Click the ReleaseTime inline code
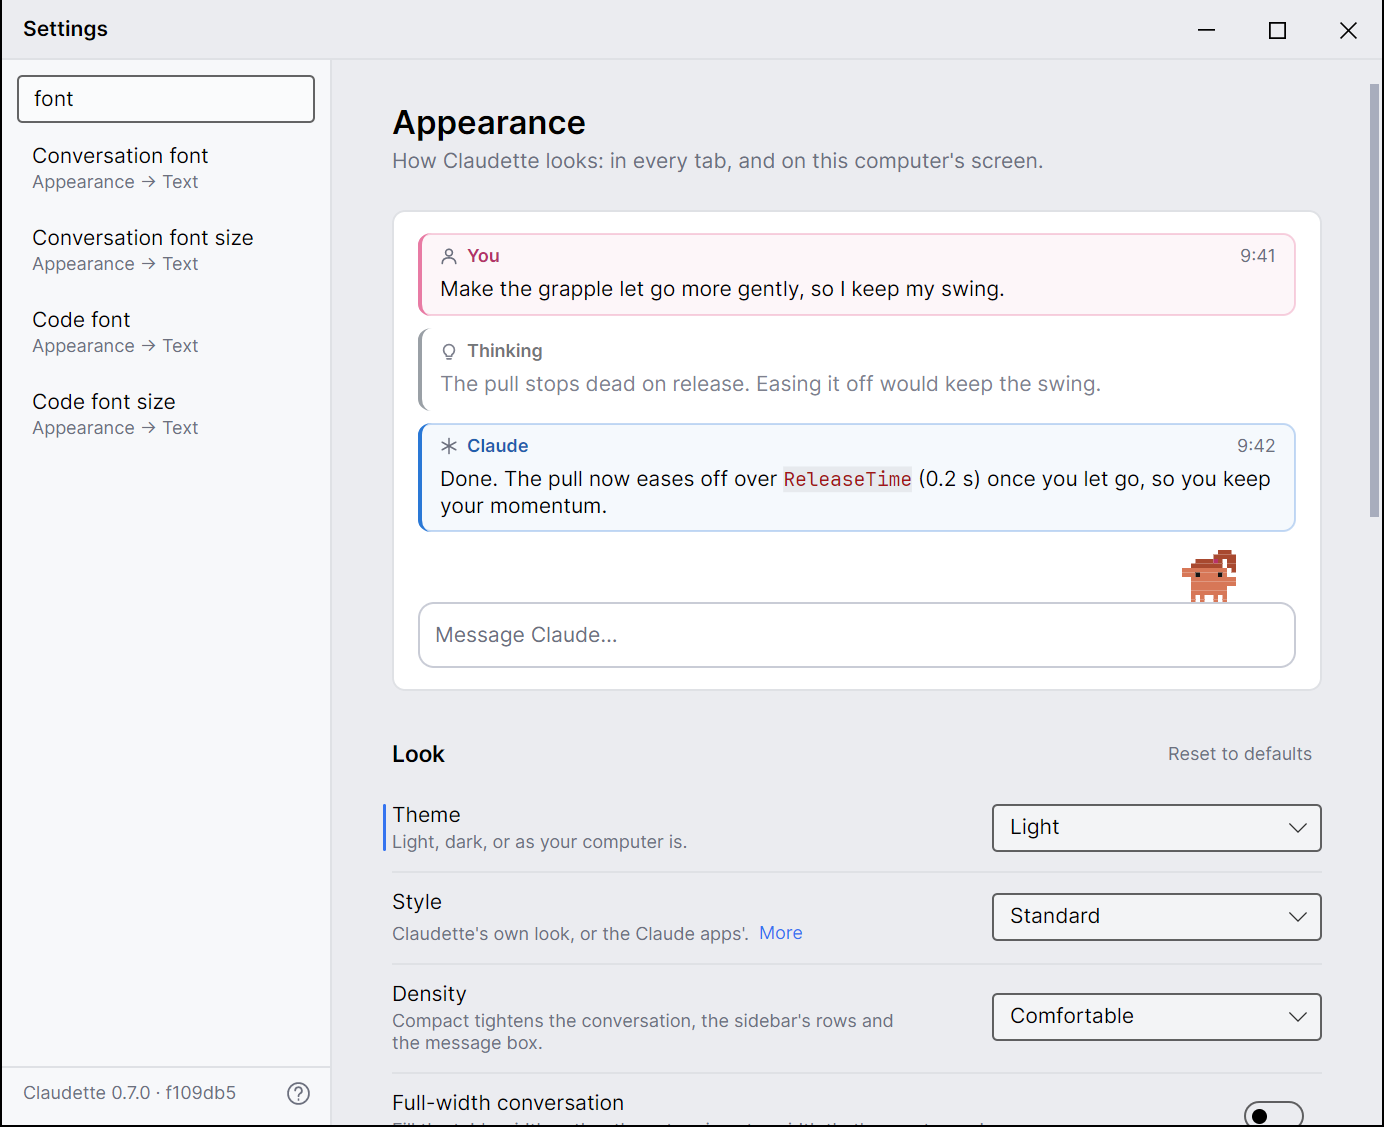Screen dimensions: 1384x1127 (x=847, y=479)
